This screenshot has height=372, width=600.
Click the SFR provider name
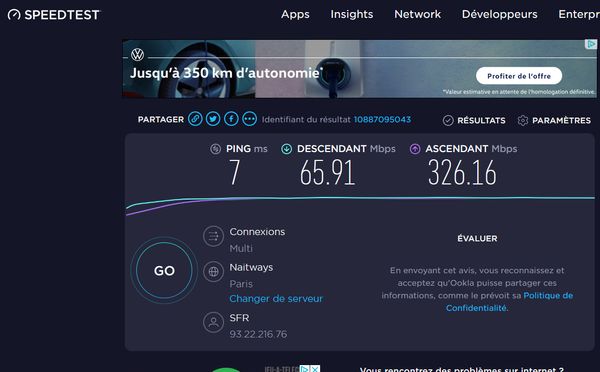pyautogui.click(x=239, y=318)
